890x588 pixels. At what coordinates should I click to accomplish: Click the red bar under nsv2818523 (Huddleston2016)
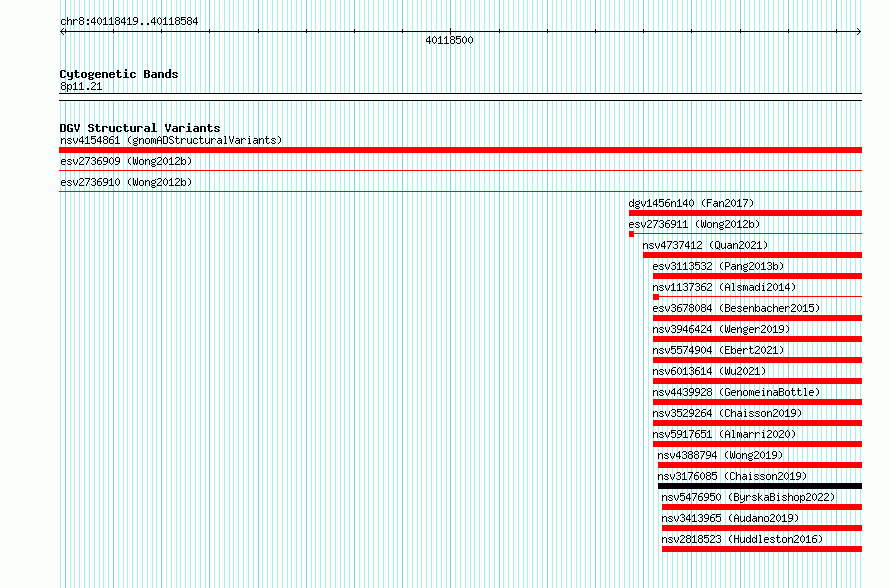pos(762,549)
